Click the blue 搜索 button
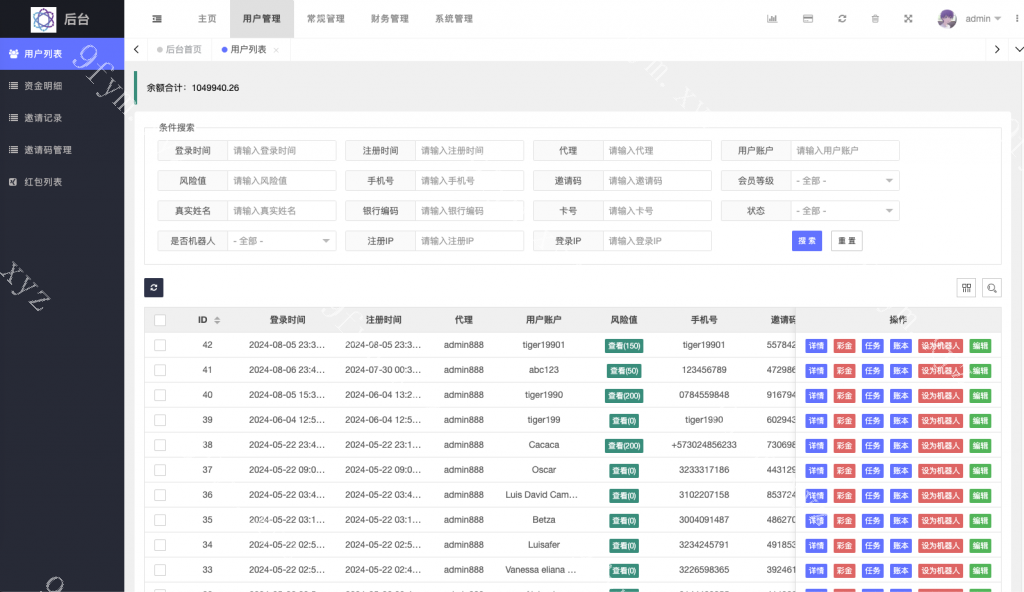 coord(807,241)
